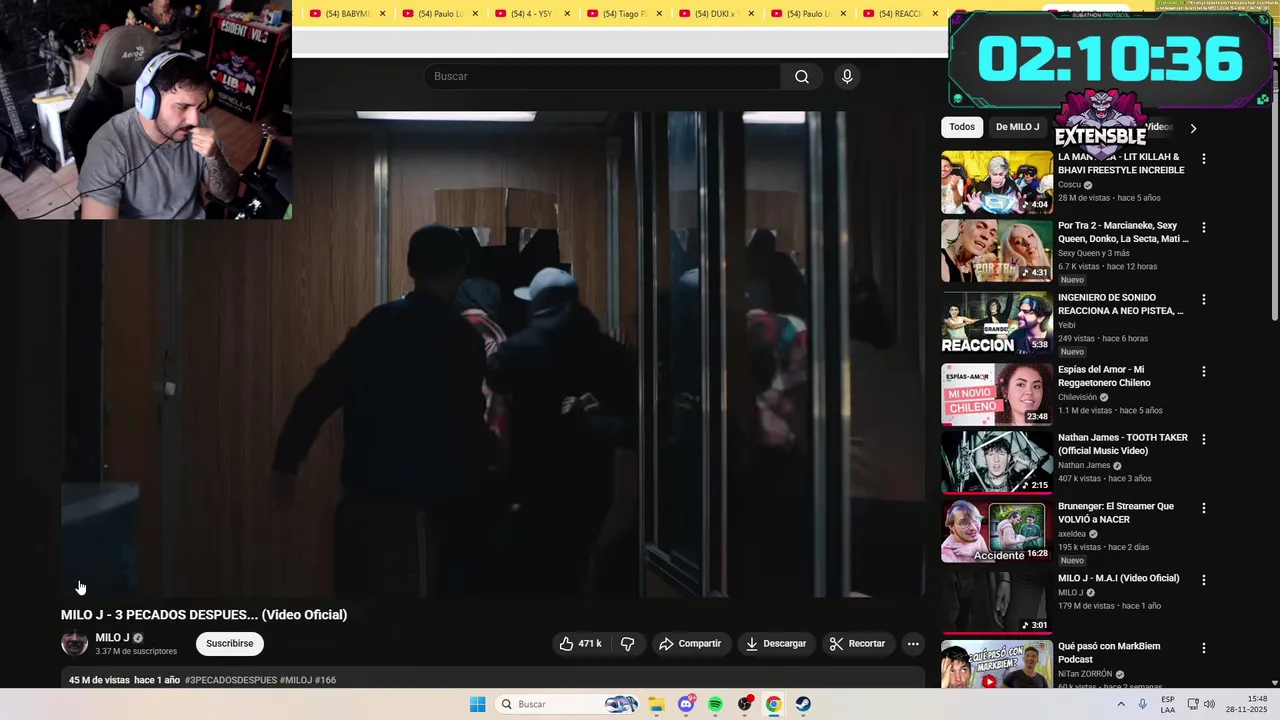Open options menu for LIT KILLAH & BHAVI video

pyautogui.click(x=1204, y=159)
